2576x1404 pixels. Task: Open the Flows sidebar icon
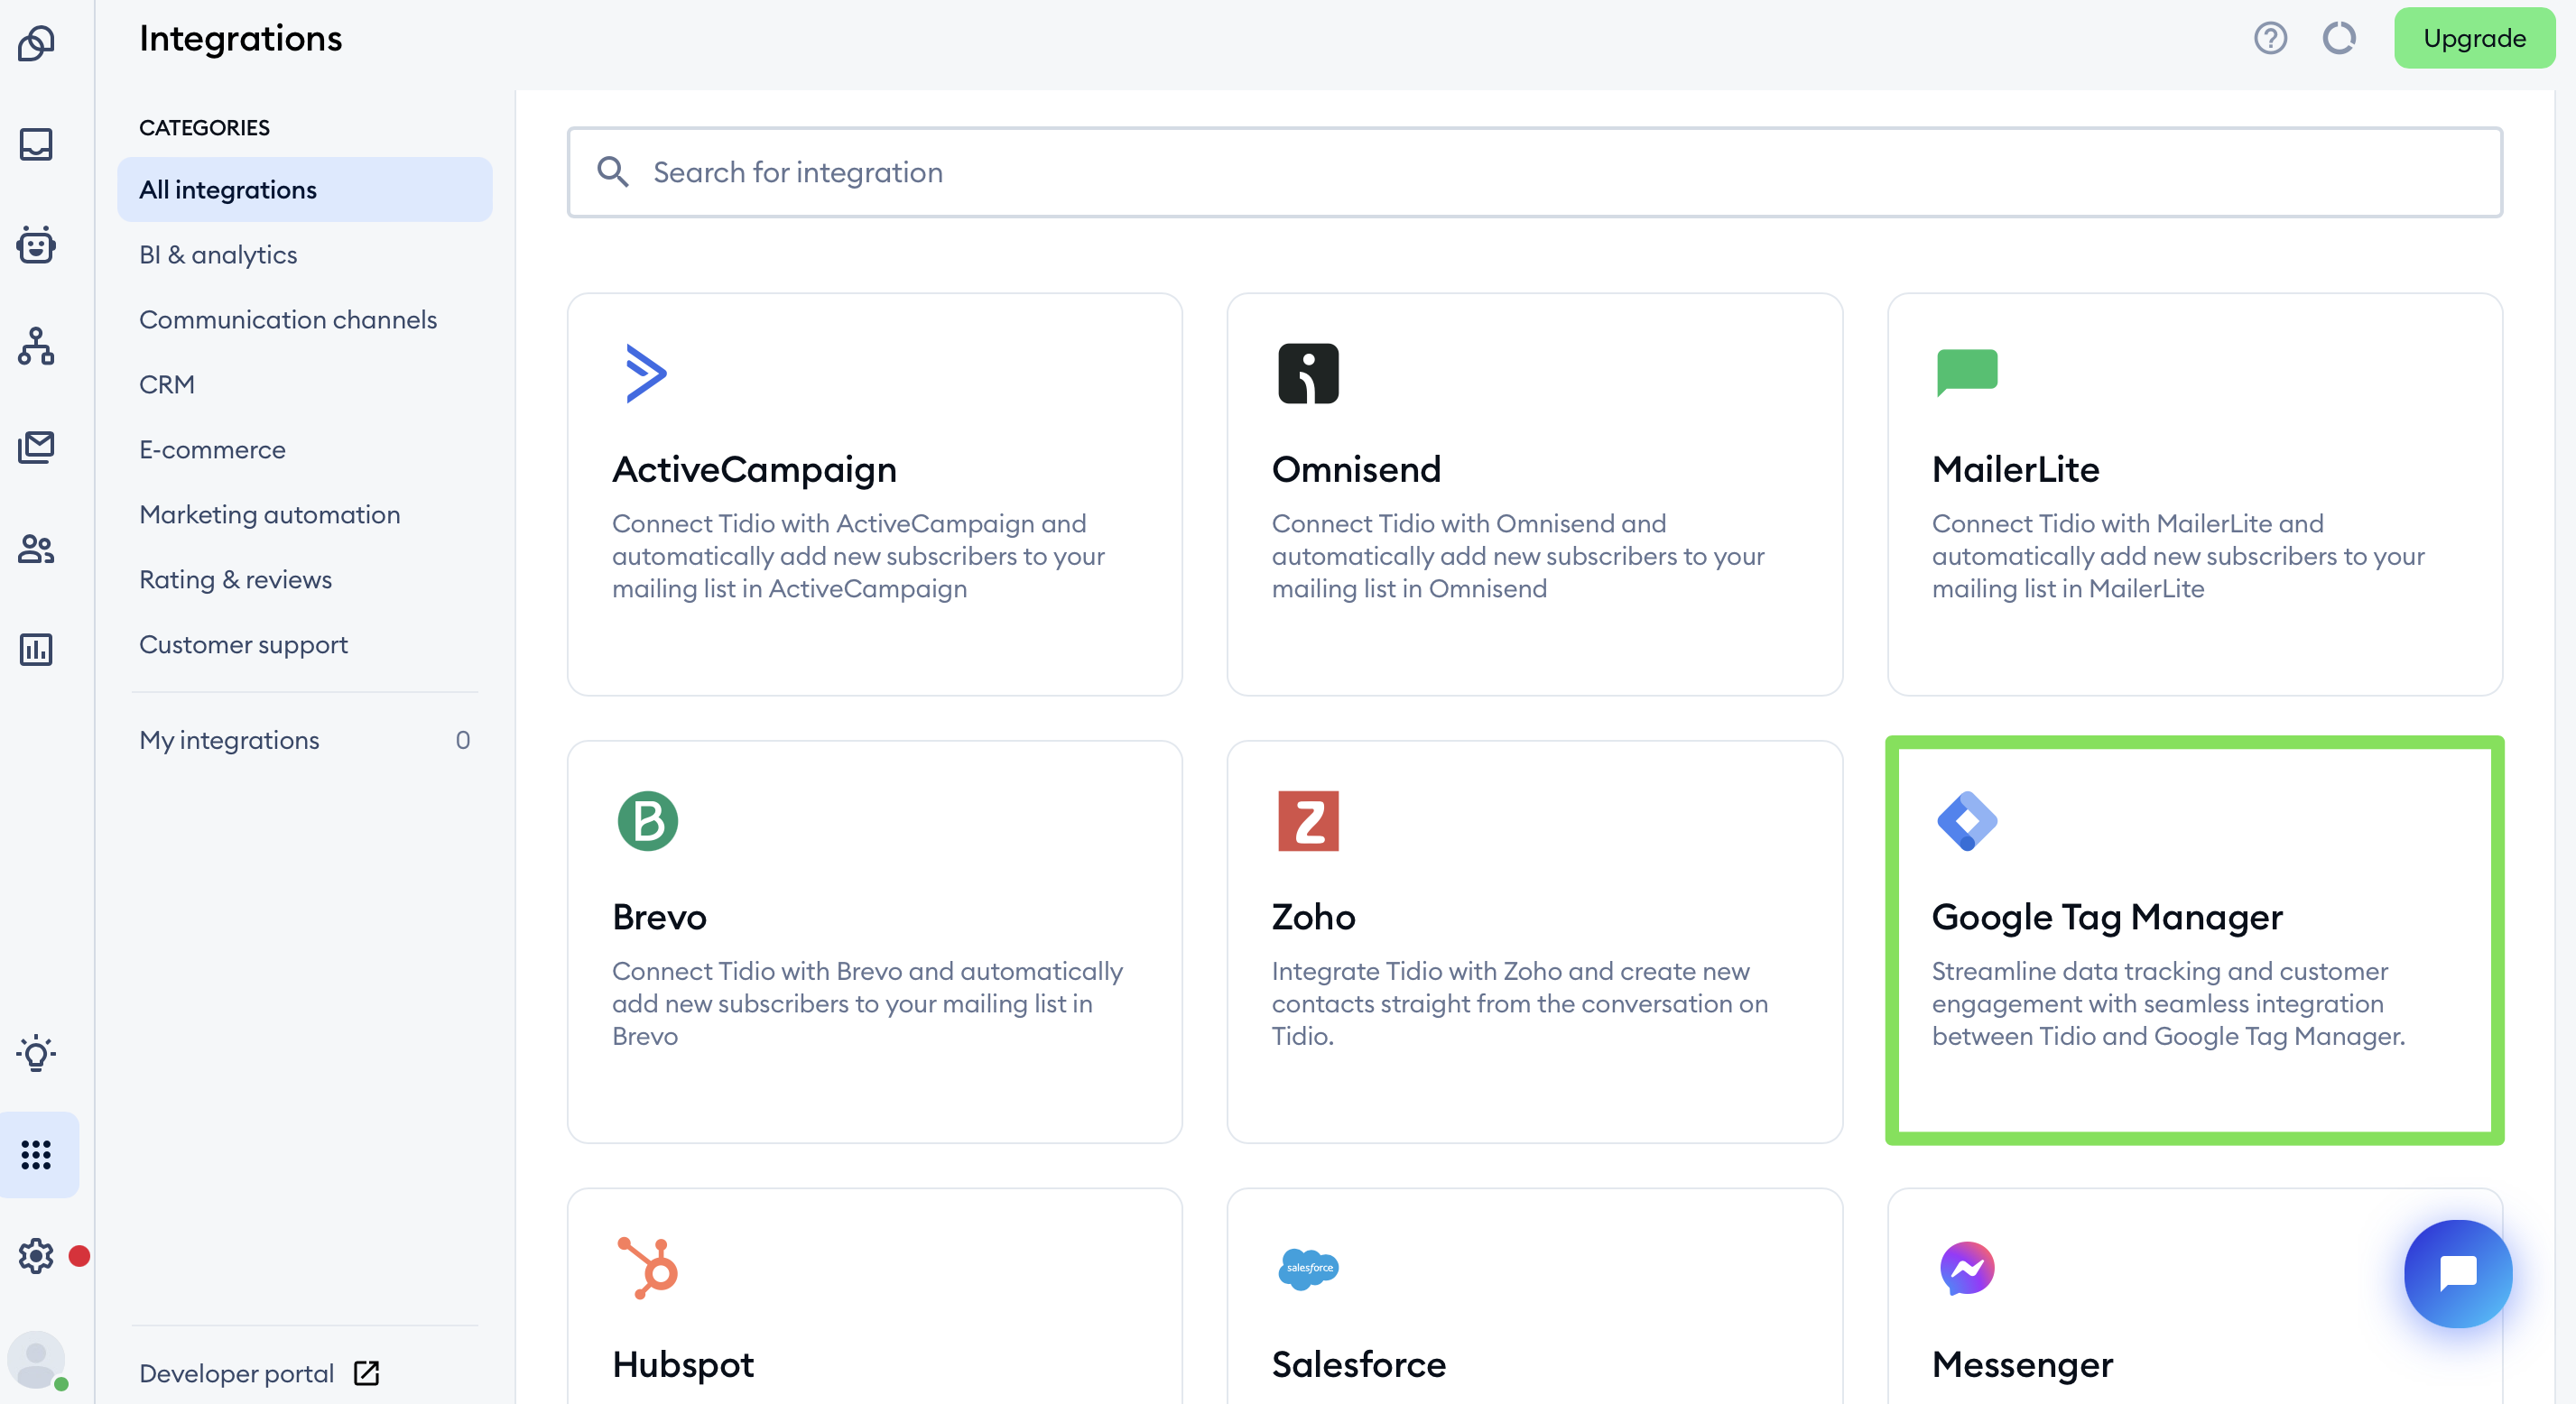coord(37,346)
